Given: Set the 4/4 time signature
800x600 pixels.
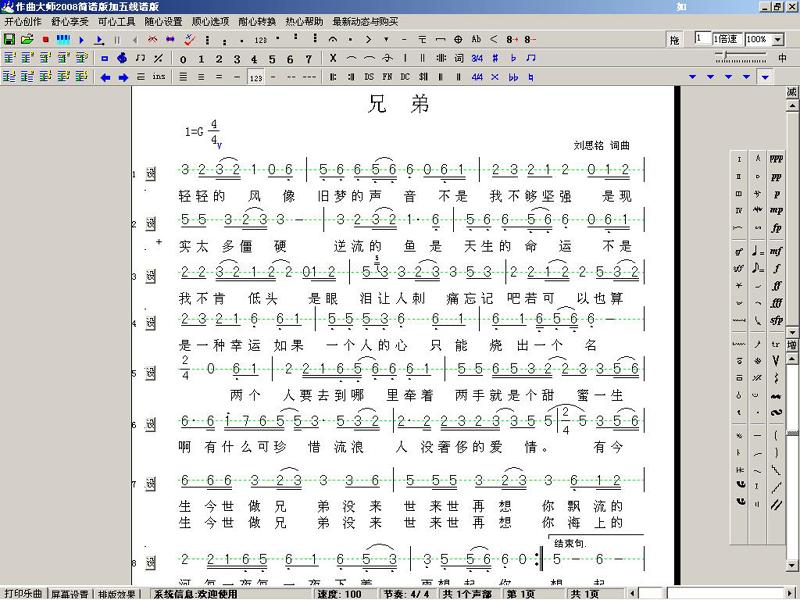Looking at the screenshot, I should coord(477,77).
